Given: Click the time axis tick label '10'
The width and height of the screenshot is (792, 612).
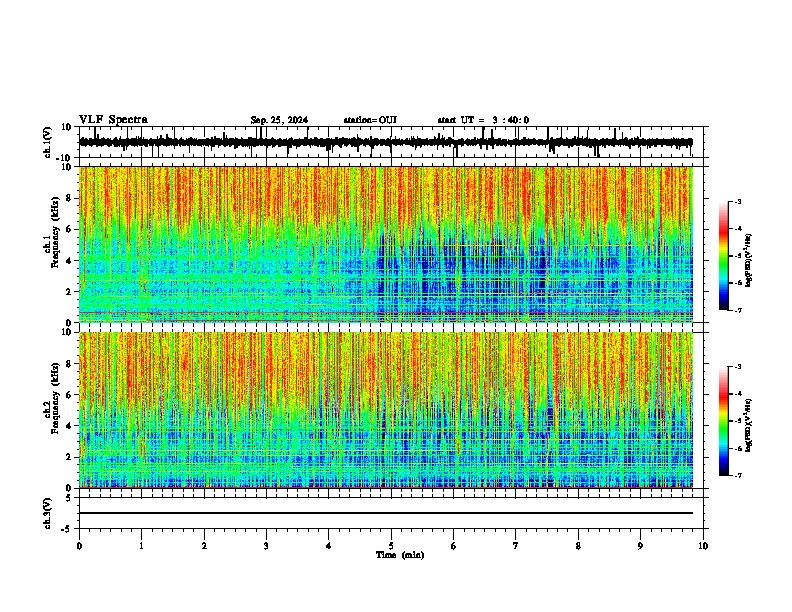Looking at the screenshot, I should [x=703, y=546].
